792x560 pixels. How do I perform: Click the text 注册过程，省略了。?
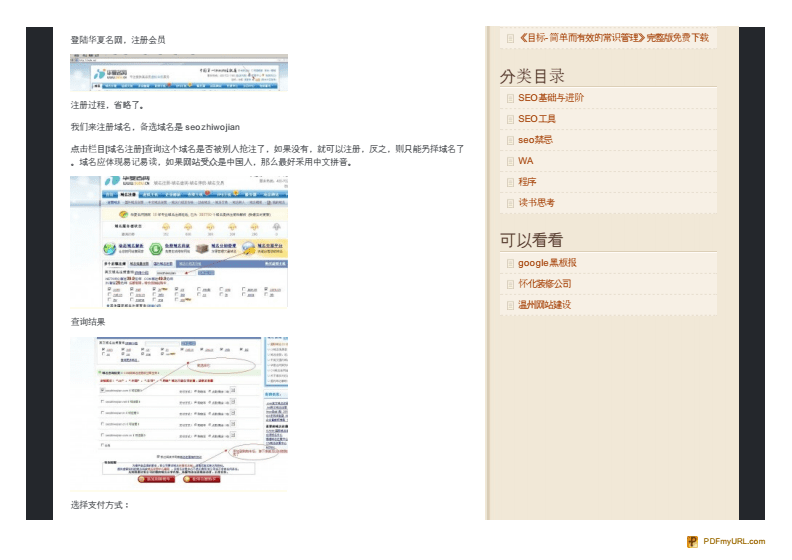pos(108,105)
